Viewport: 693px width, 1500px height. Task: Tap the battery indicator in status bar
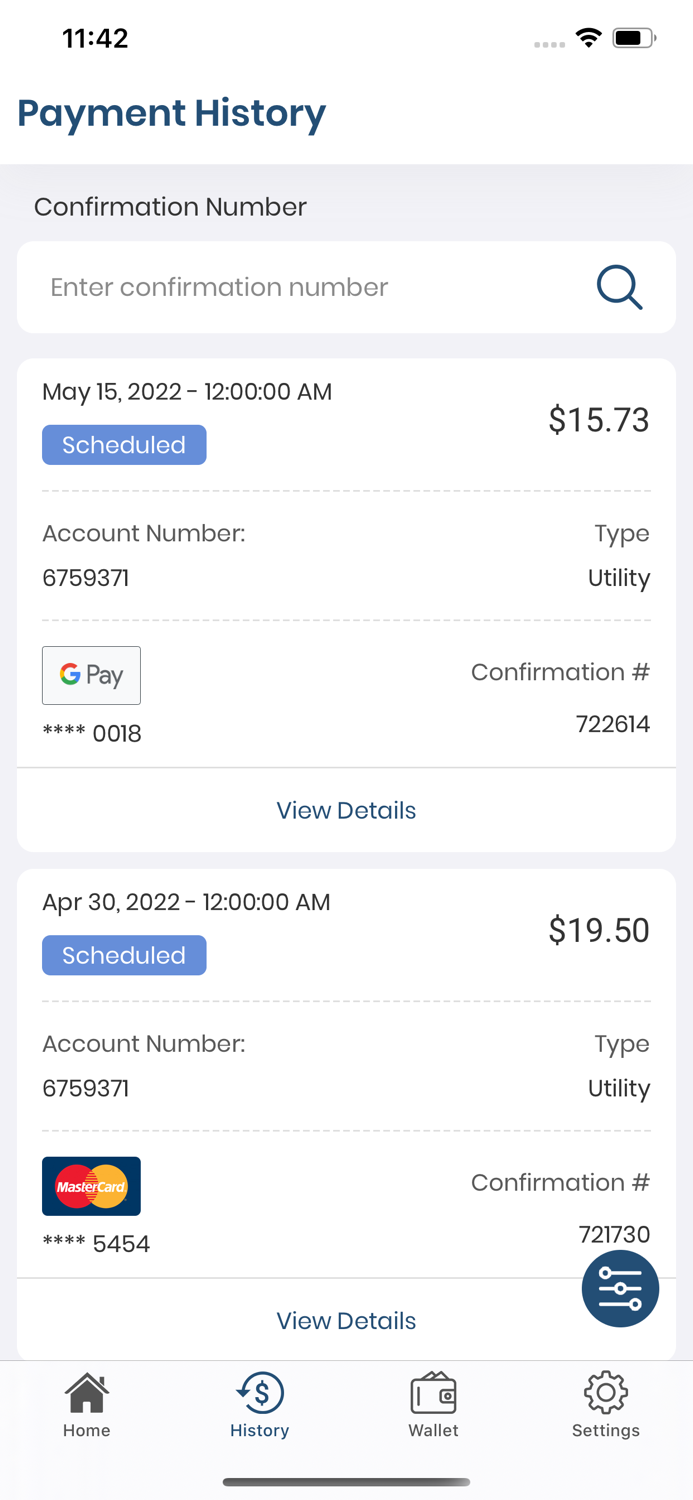point(634,38)
